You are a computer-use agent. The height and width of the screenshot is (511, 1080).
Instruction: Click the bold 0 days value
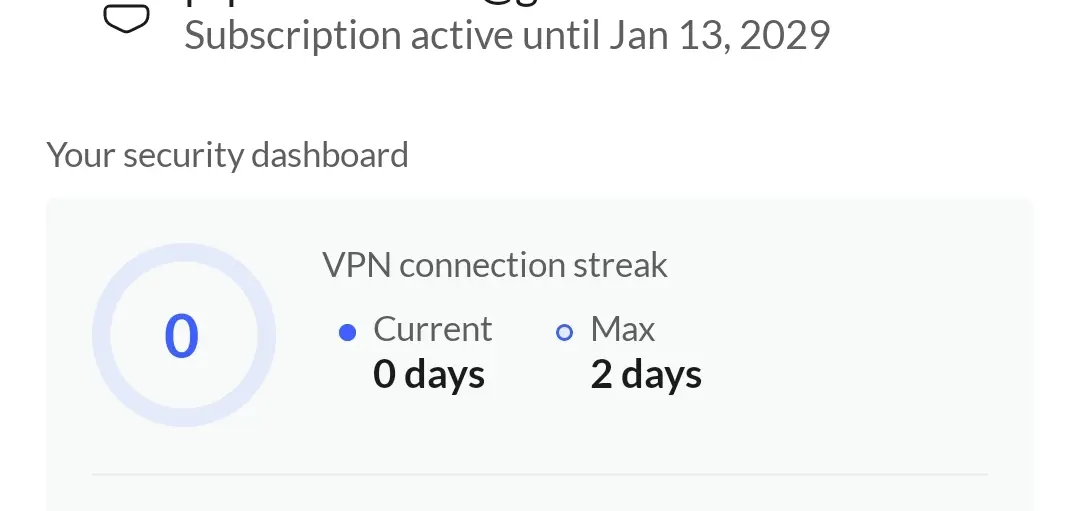coord(429,375)
